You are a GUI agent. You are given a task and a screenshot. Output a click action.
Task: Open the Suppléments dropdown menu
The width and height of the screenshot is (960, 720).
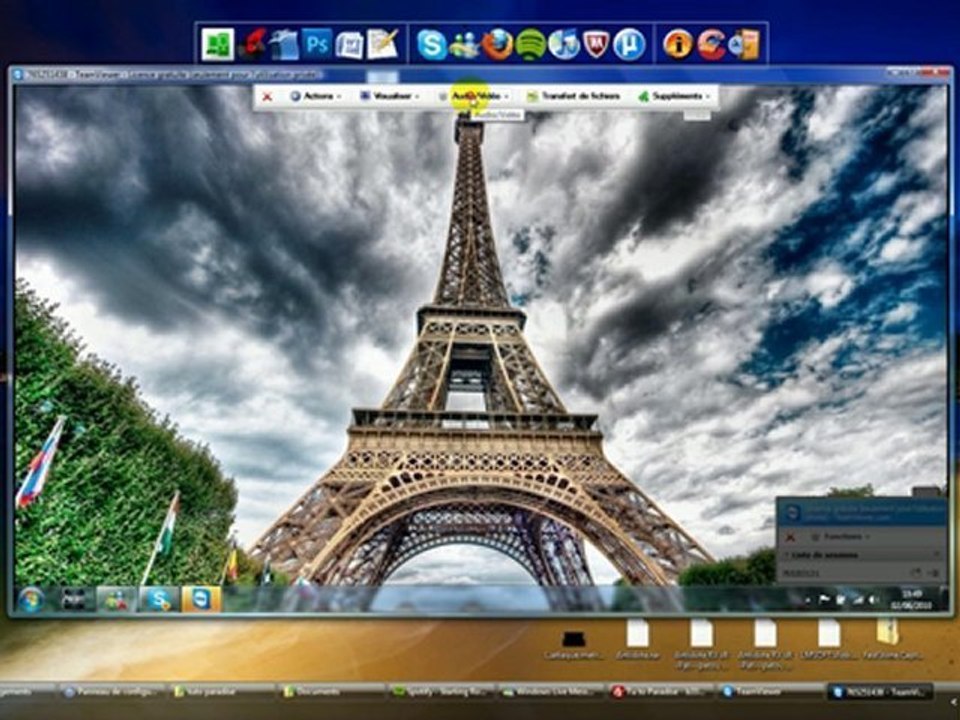tap(674, 96)
